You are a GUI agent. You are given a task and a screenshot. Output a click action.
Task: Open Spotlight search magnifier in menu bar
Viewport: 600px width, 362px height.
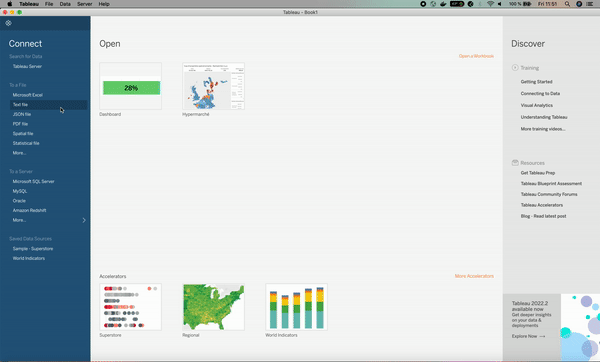coord(567,4)
